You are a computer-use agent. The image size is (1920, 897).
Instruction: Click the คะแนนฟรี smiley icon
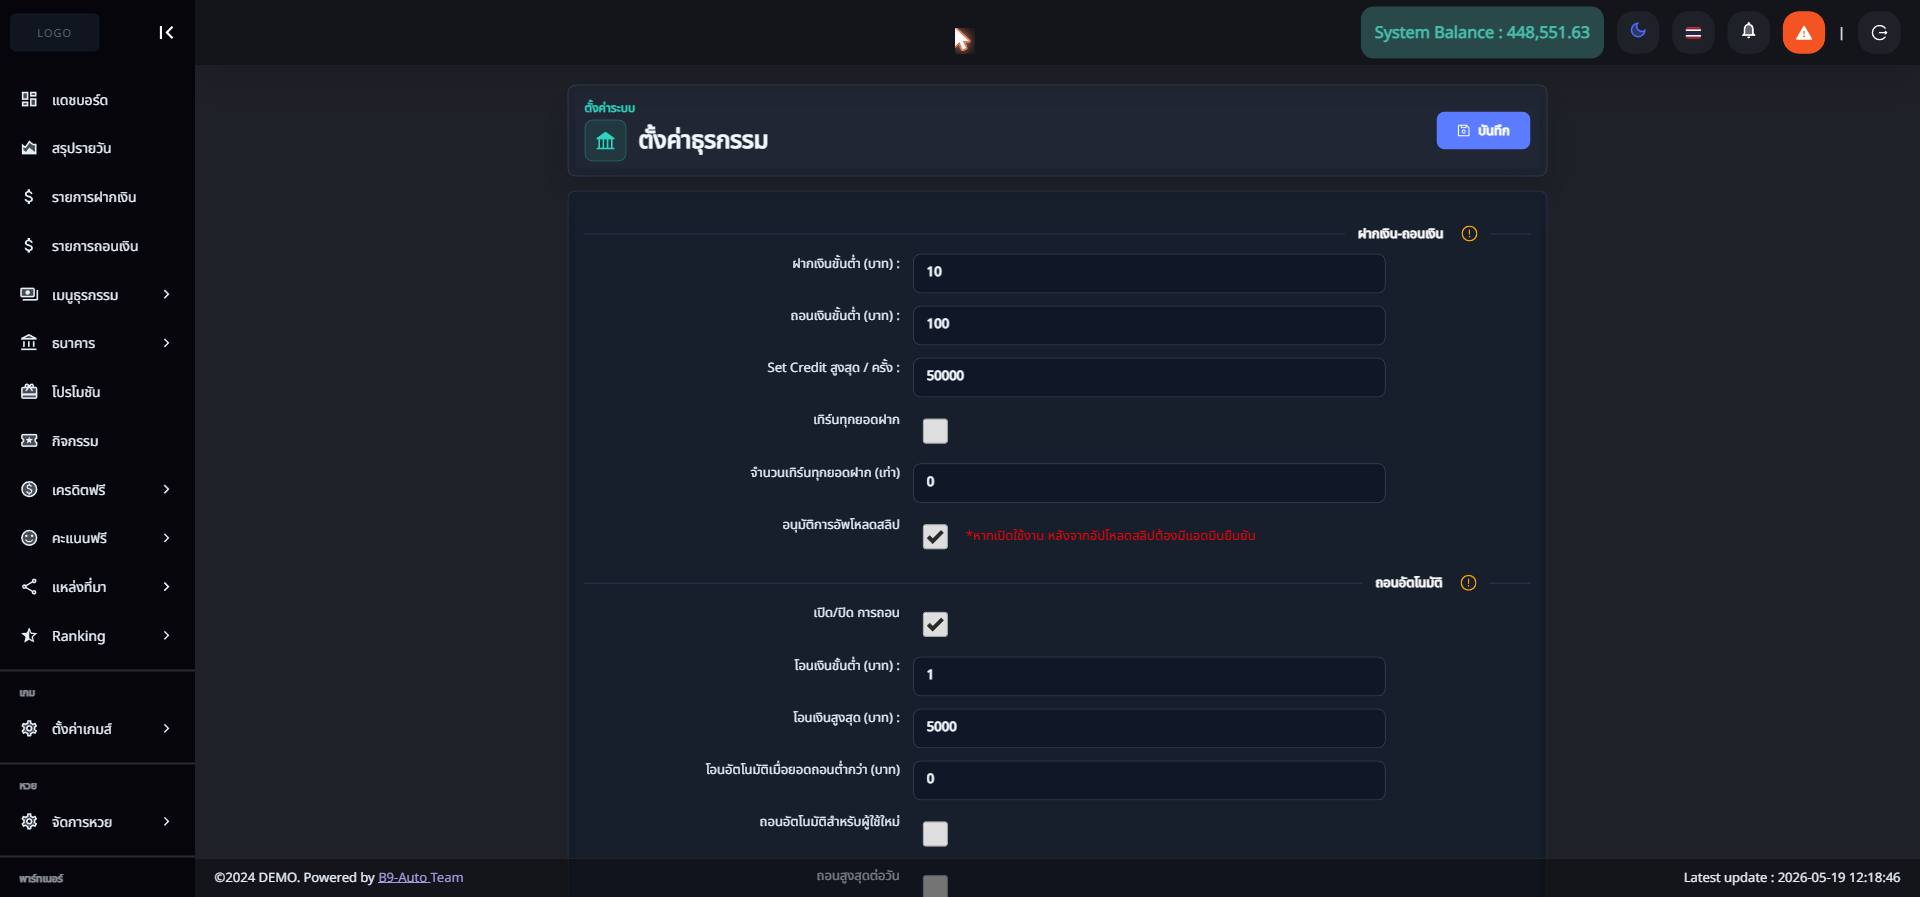click(29, 538)
